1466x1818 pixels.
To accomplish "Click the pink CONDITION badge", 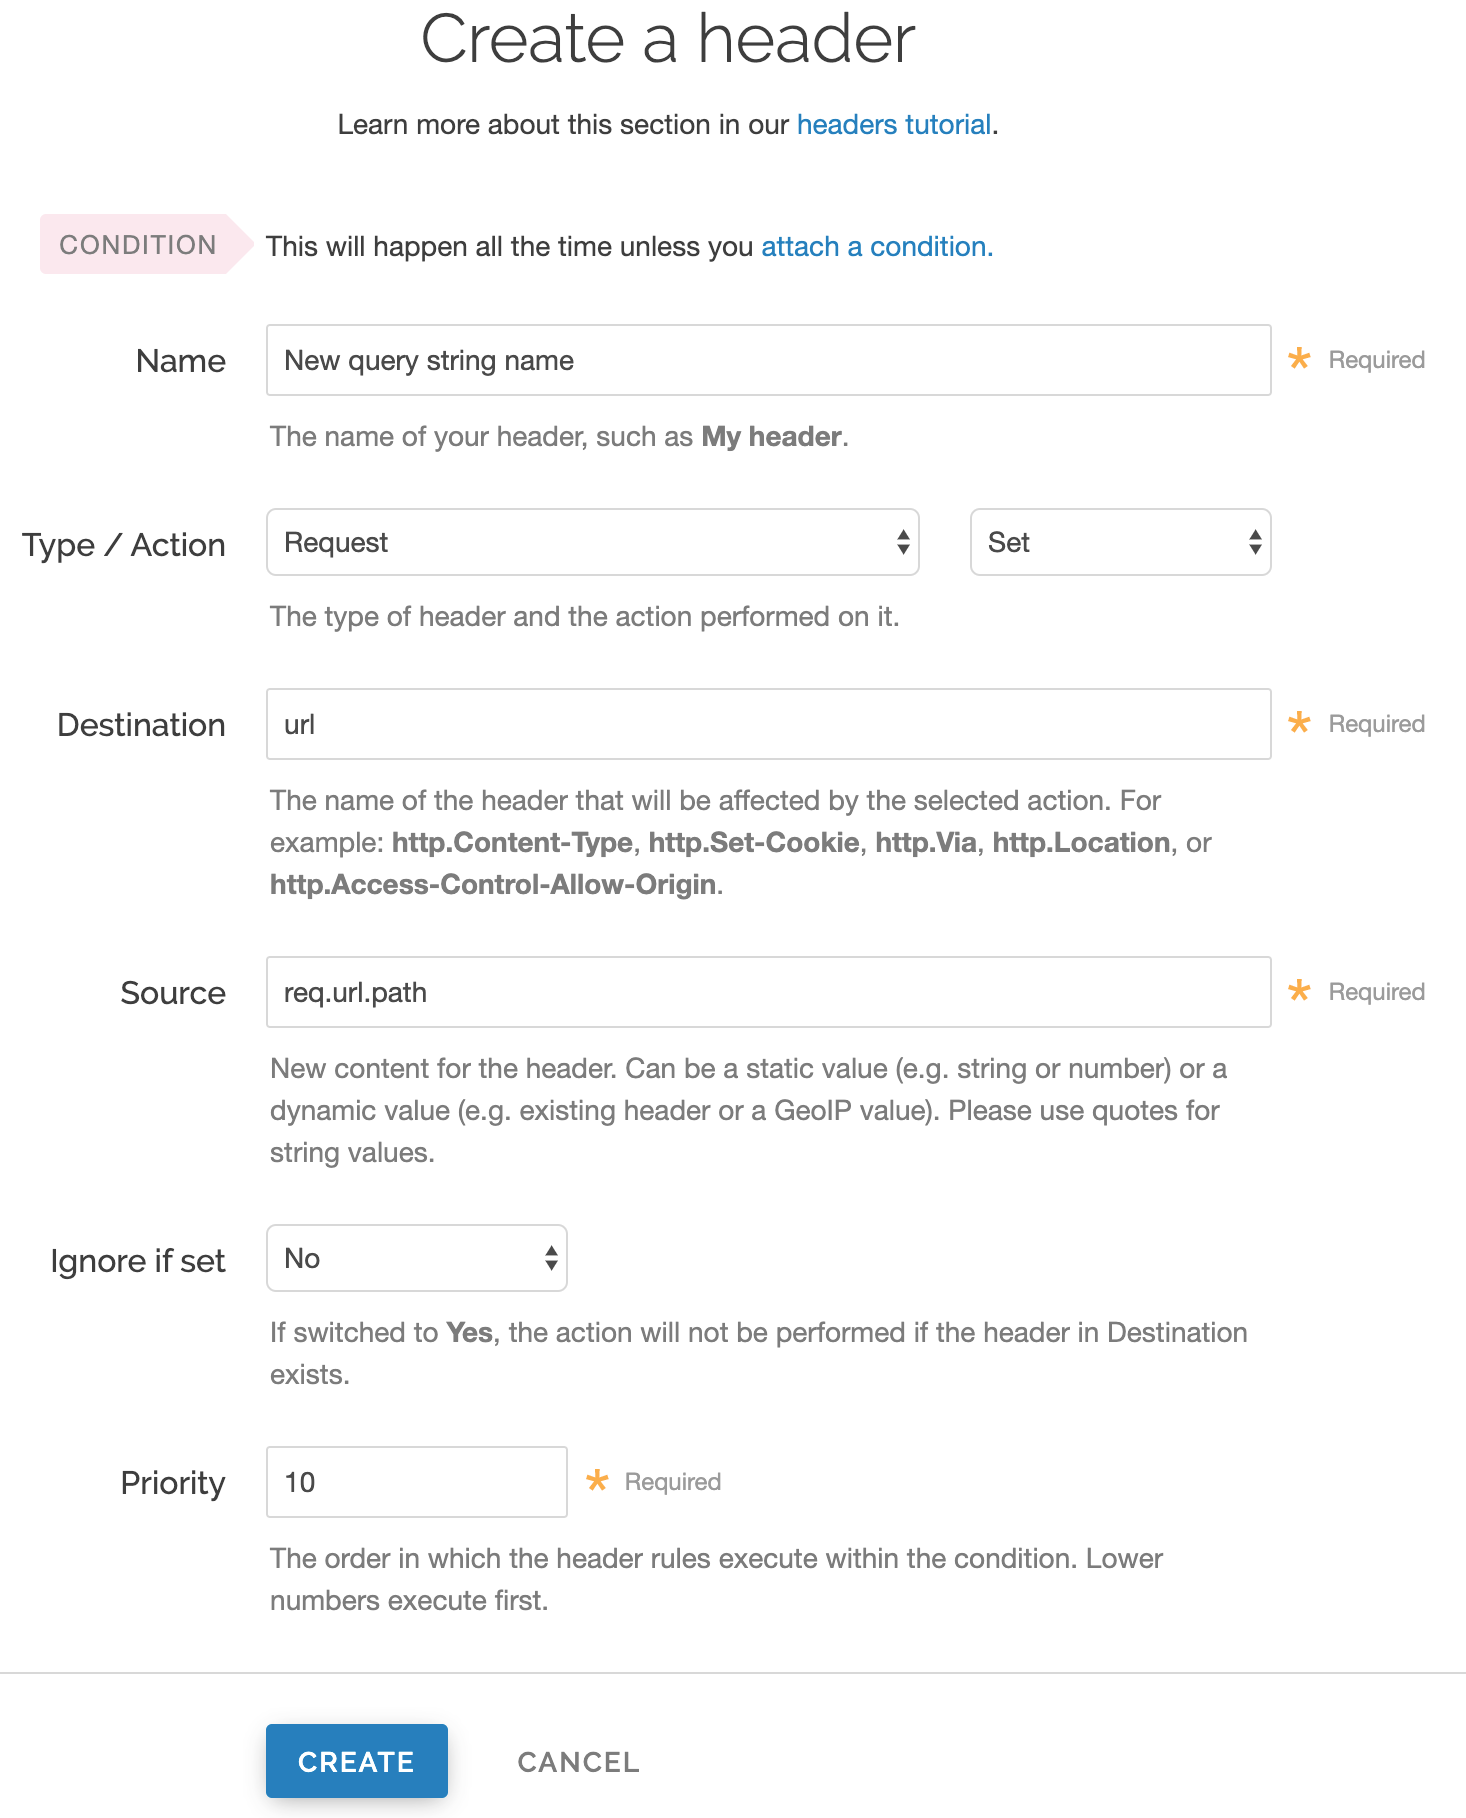I will click(138, 244).
